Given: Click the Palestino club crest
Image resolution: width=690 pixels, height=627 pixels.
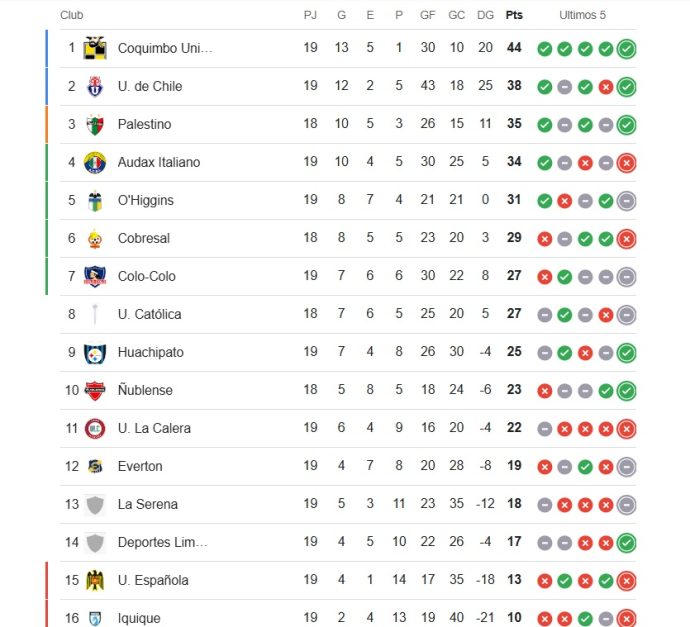Looking at the screenshot, I should [95, 125].
